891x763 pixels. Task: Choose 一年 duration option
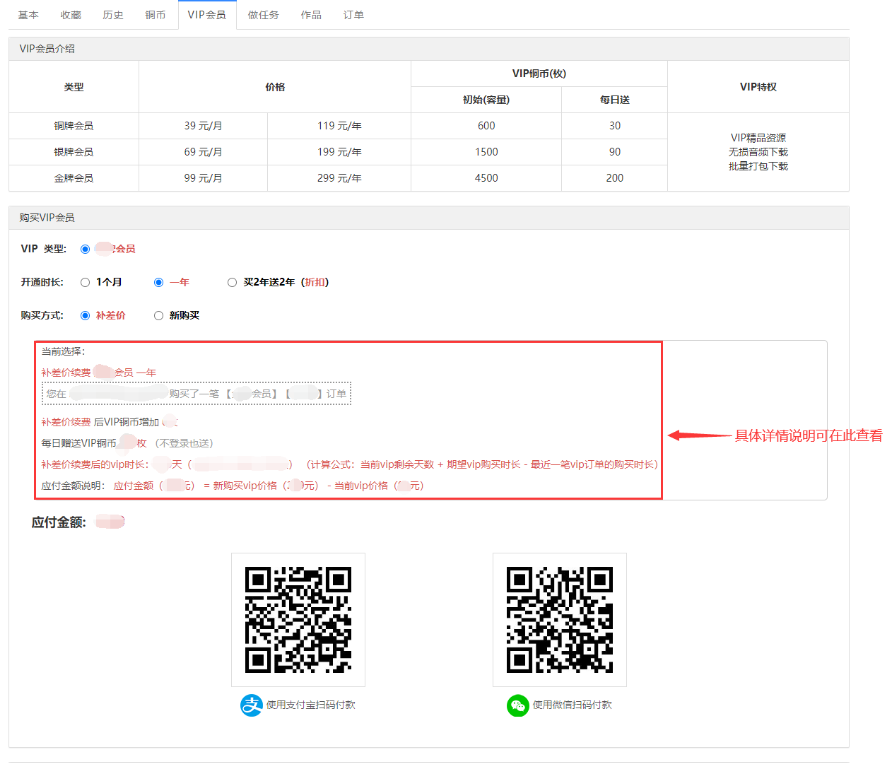click(x=159, y=282)
